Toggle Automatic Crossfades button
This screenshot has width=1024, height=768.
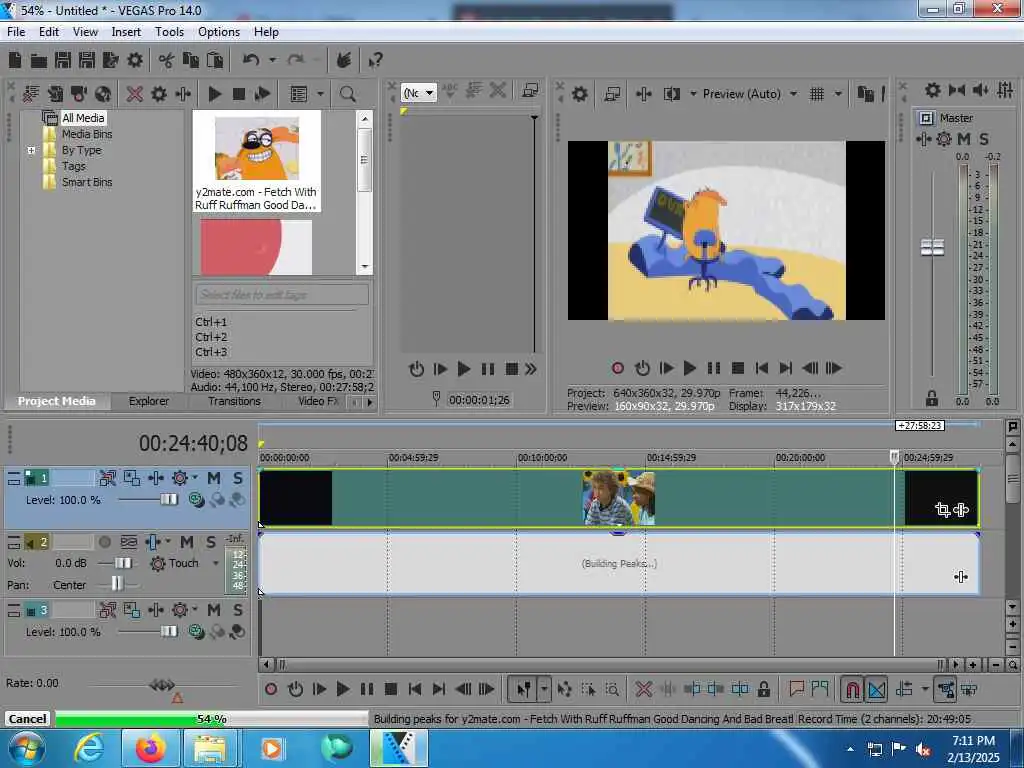click(876, 689)
